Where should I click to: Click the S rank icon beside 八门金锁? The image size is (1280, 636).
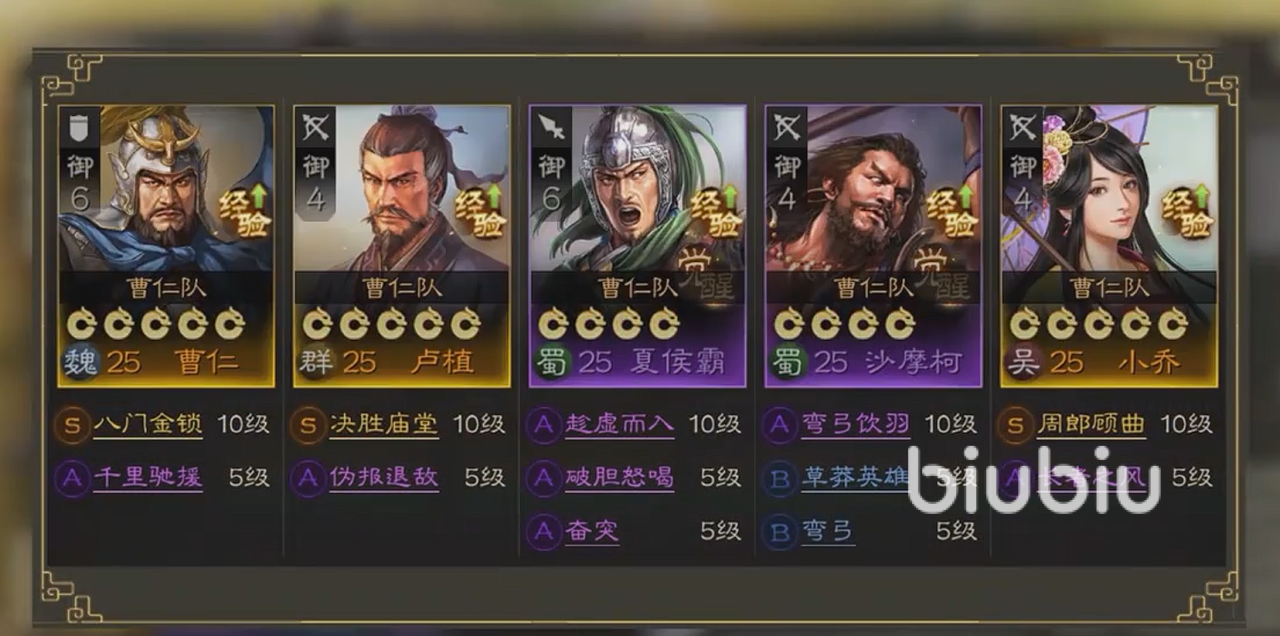72,425
